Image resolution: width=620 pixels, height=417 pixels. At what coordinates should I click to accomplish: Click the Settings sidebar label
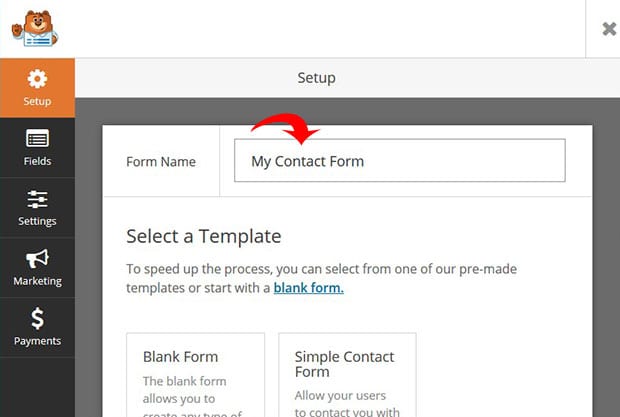pyautogui.click(x=37, y=221)
